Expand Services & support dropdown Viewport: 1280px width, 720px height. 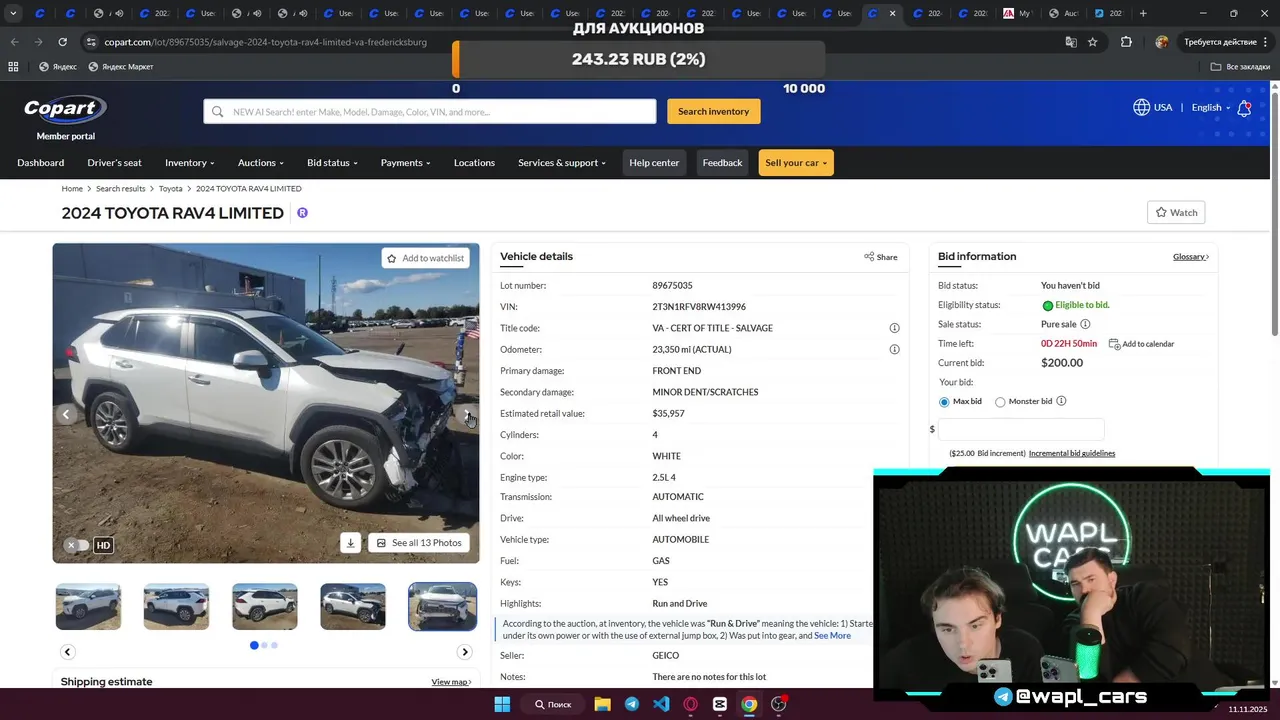562,163
